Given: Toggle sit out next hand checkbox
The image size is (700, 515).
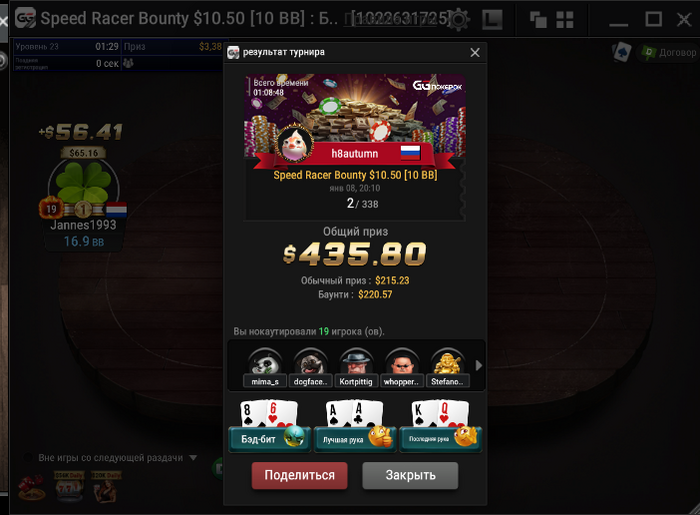Looking at the screenshot, I should coord(28,457).
